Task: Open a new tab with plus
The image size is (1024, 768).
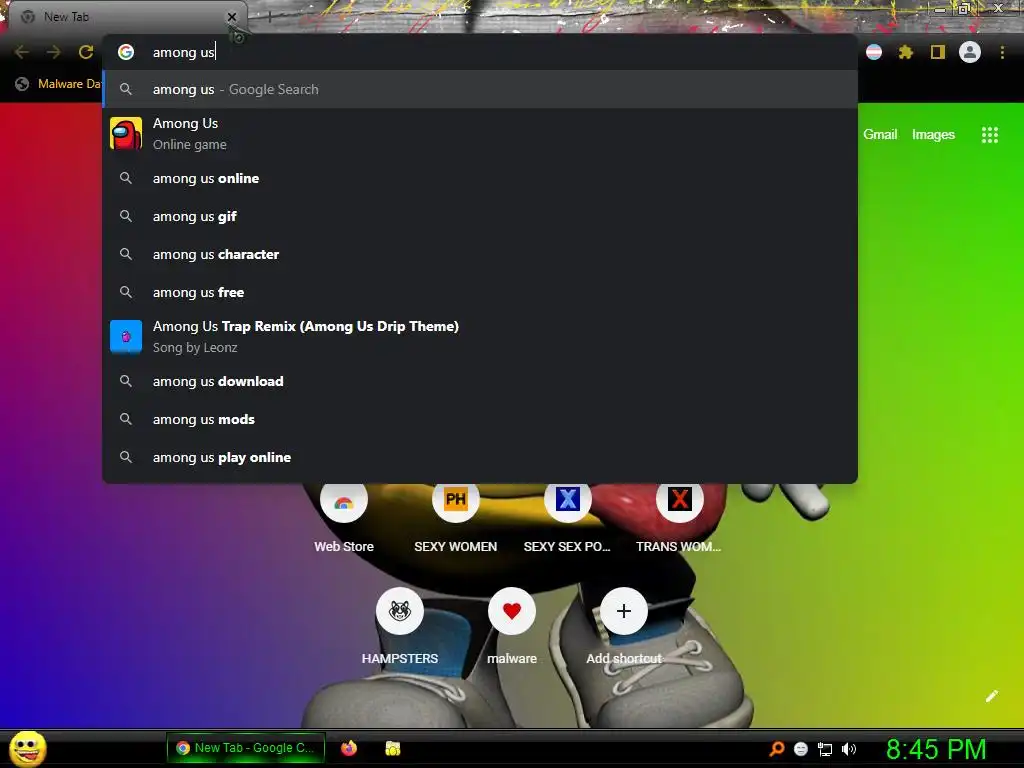Action: pos(269,17)
